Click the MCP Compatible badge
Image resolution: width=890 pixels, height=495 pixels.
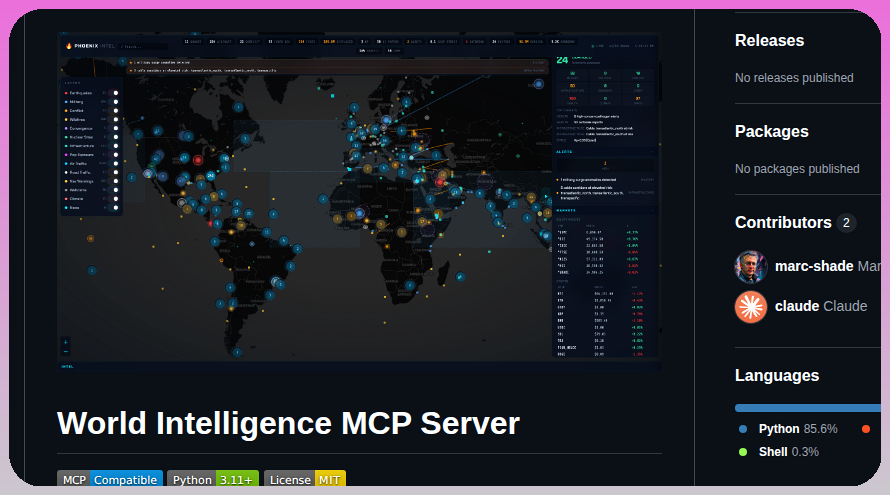point(110,479)
